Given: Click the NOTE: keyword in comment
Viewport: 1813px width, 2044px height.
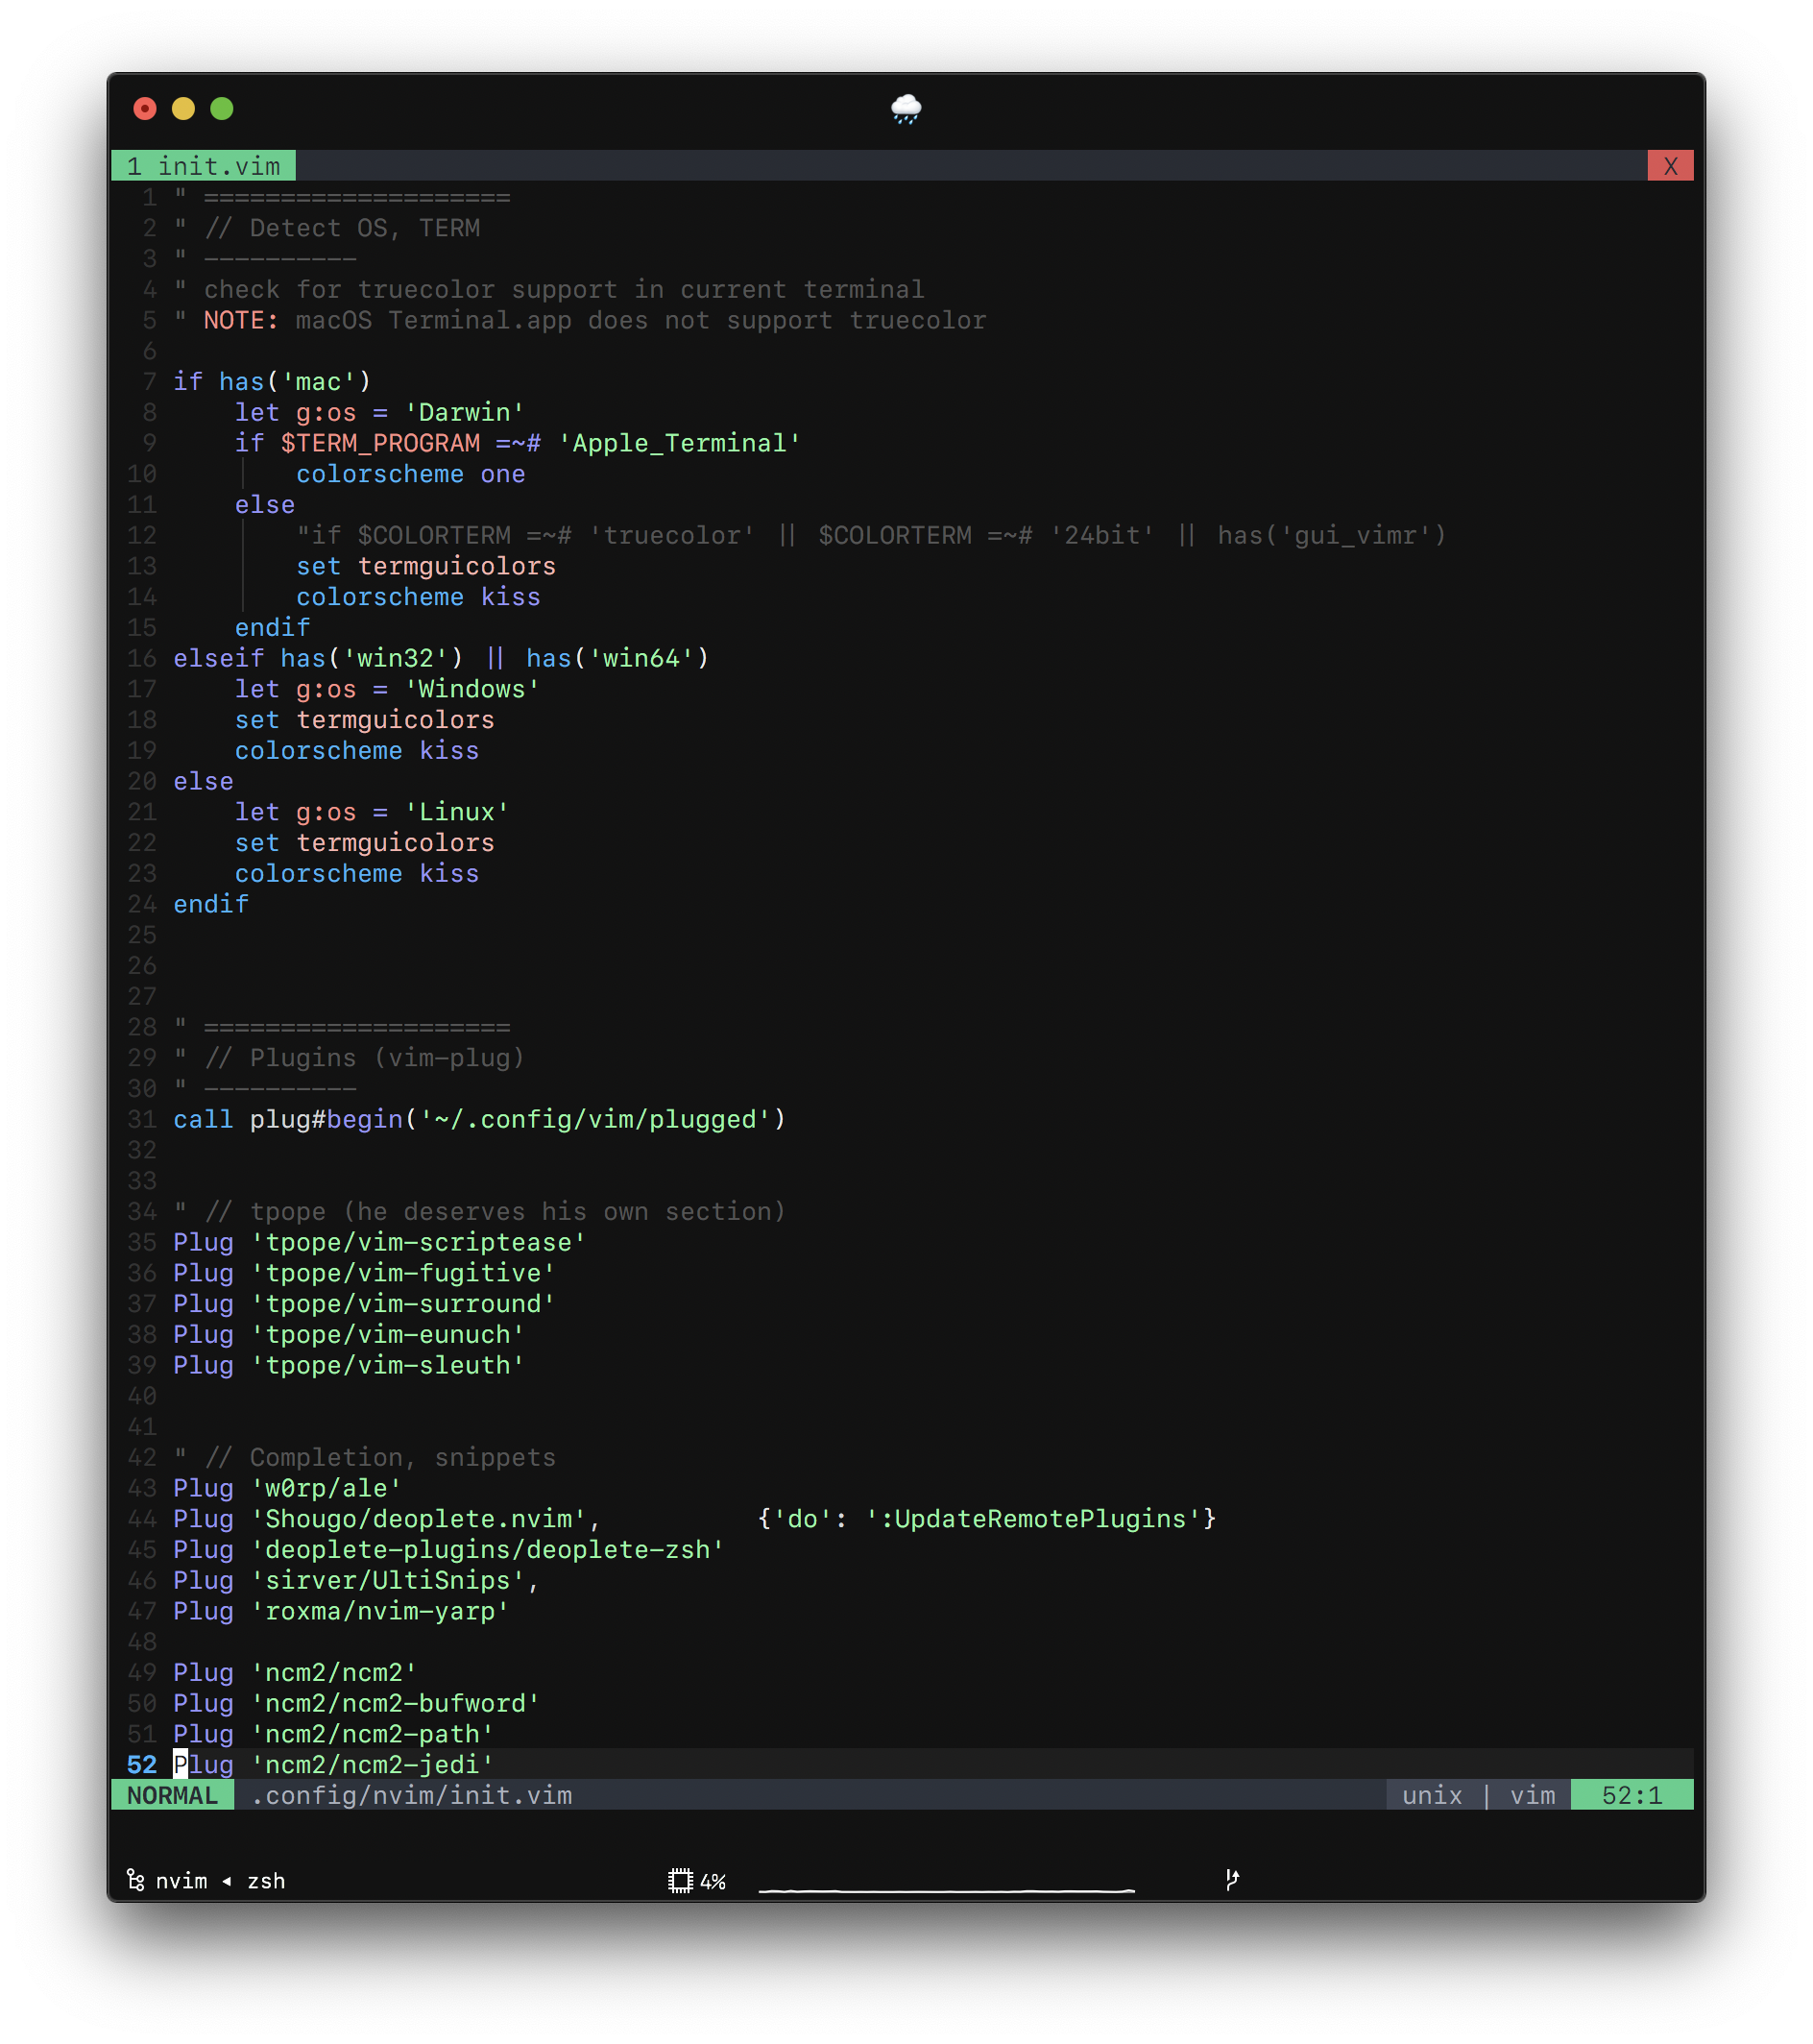Looking at the screenshot, I should [241, 321].
